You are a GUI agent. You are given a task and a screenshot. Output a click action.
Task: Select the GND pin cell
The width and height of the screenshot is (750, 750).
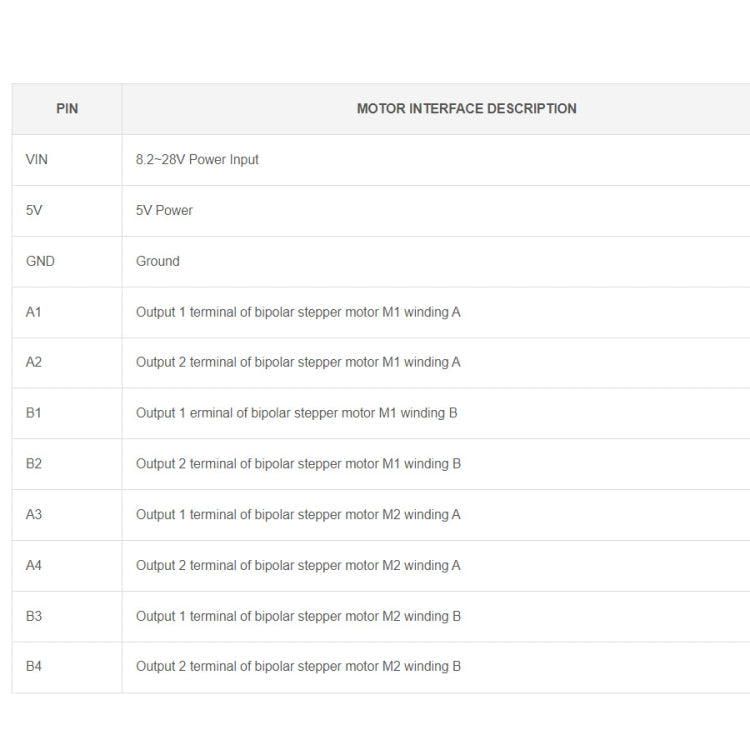coord(40,262)
